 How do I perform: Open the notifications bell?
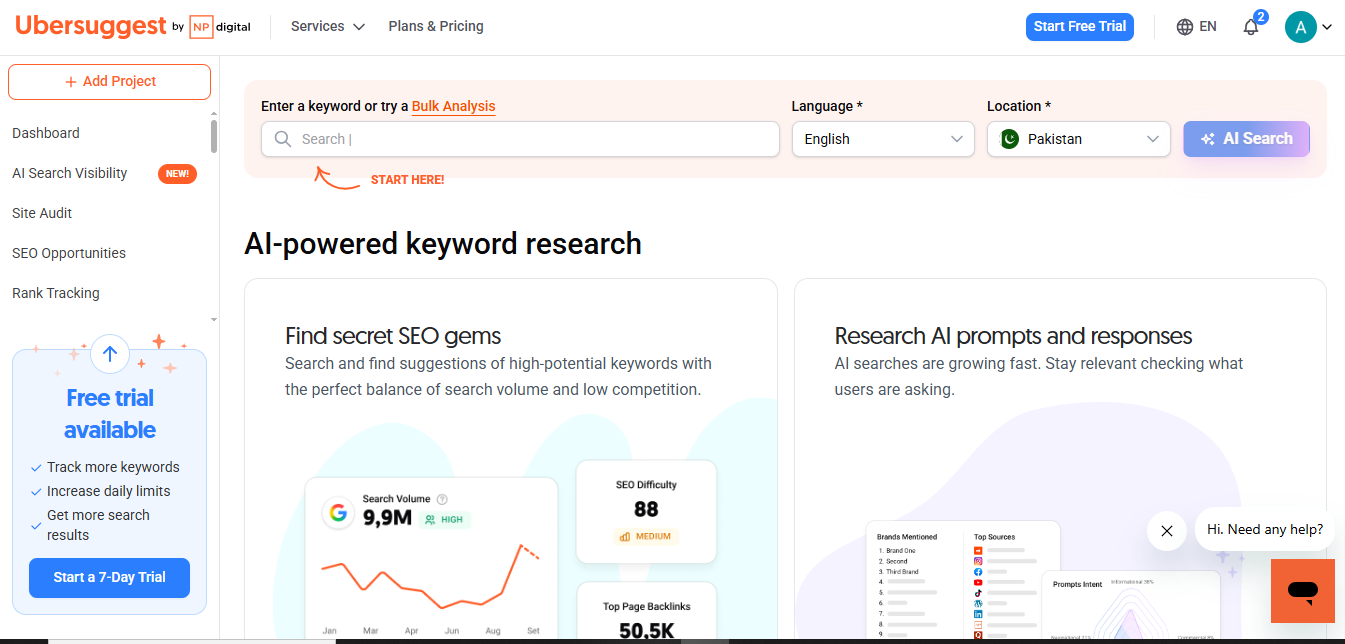1251,27
